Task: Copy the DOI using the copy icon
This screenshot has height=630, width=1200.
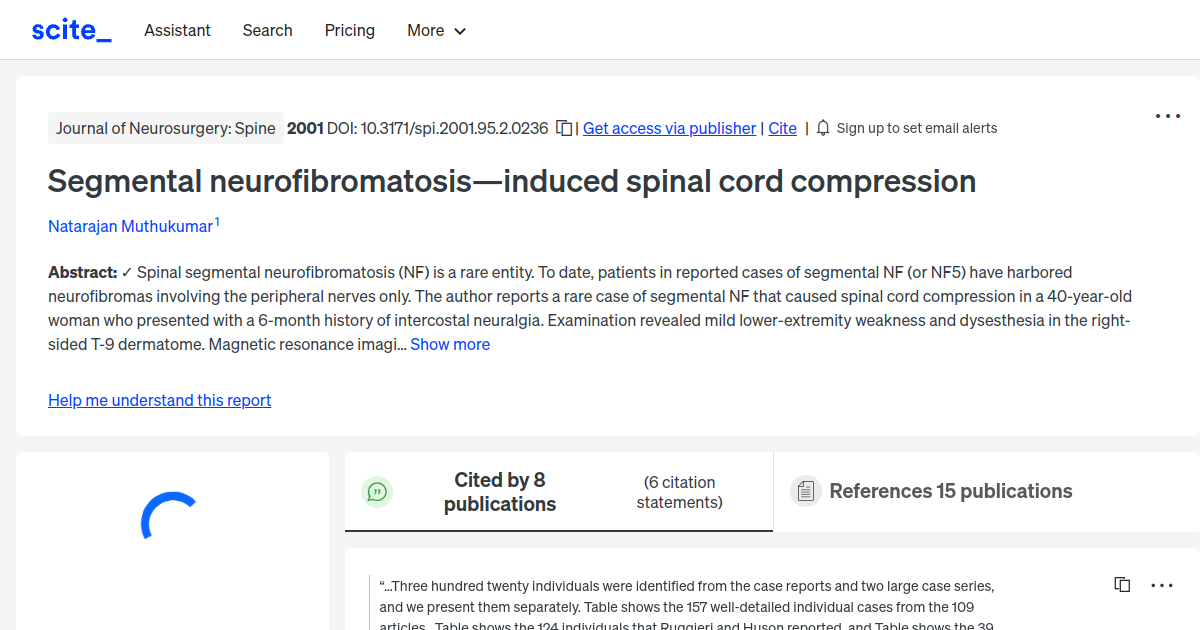Action: tap(563, 128)
